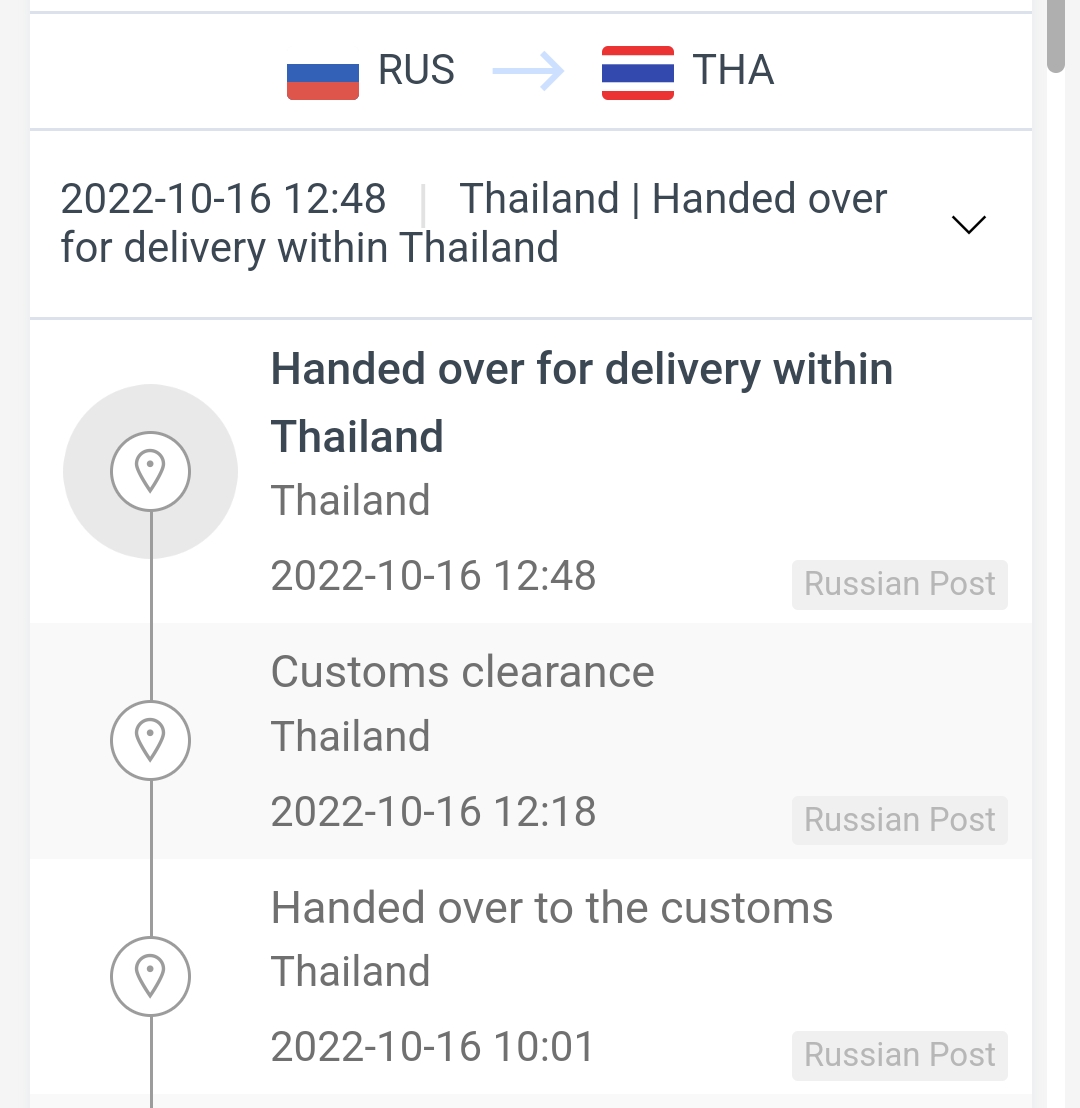Screen dimensions: 1080x1108
Task: Click the Handed over to the customs title
Action: point(552,907)
